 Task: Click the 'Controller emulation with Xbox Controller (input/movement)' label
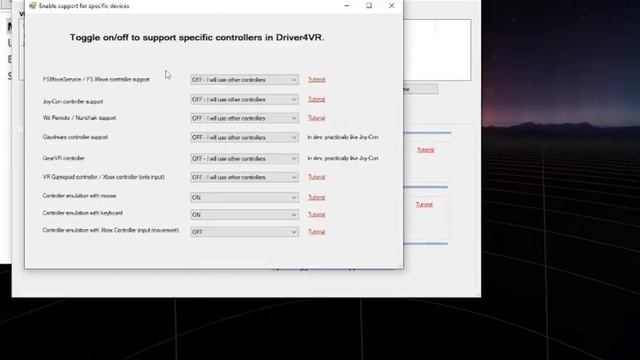(x=111, y=230)
